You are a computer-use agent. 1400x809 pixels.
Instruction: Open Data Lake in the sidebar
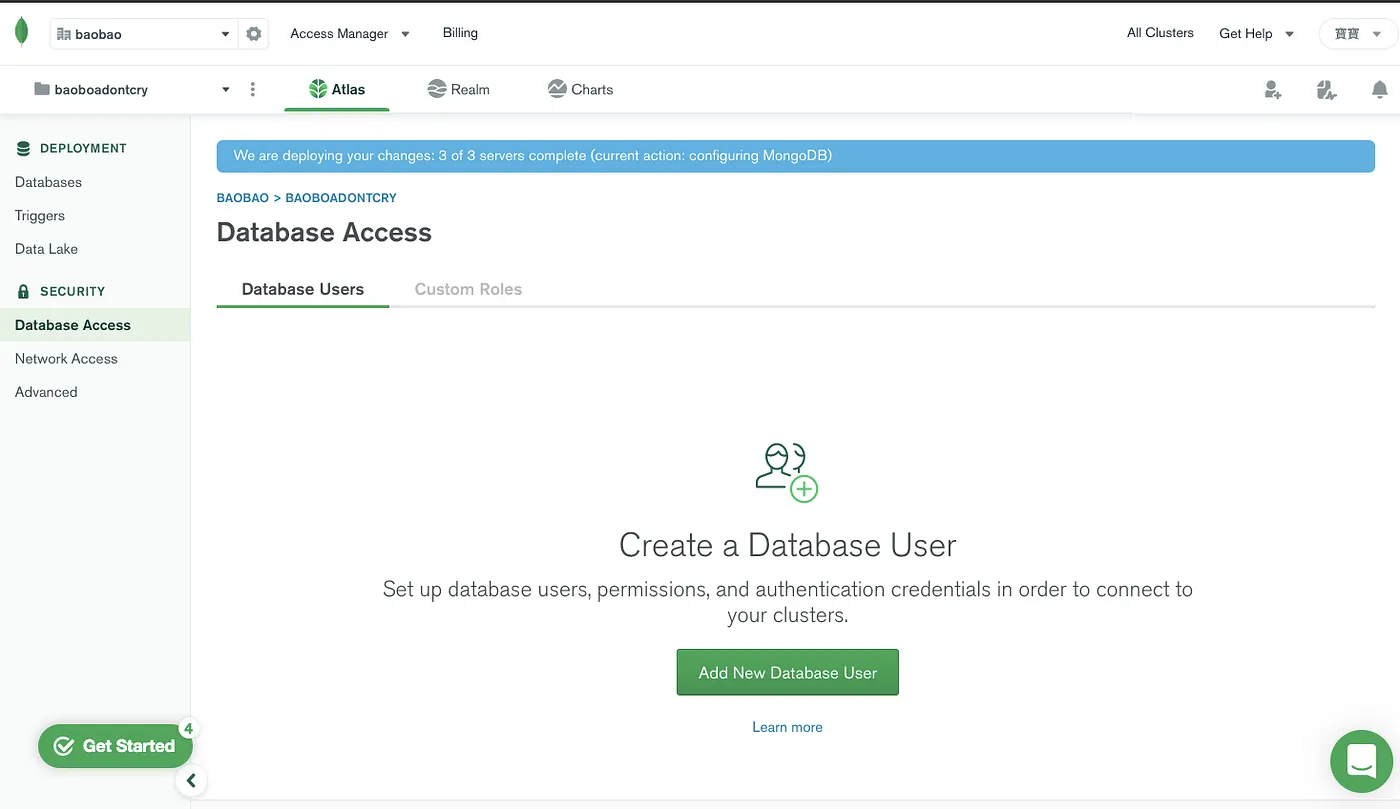(x=46, y=249)
